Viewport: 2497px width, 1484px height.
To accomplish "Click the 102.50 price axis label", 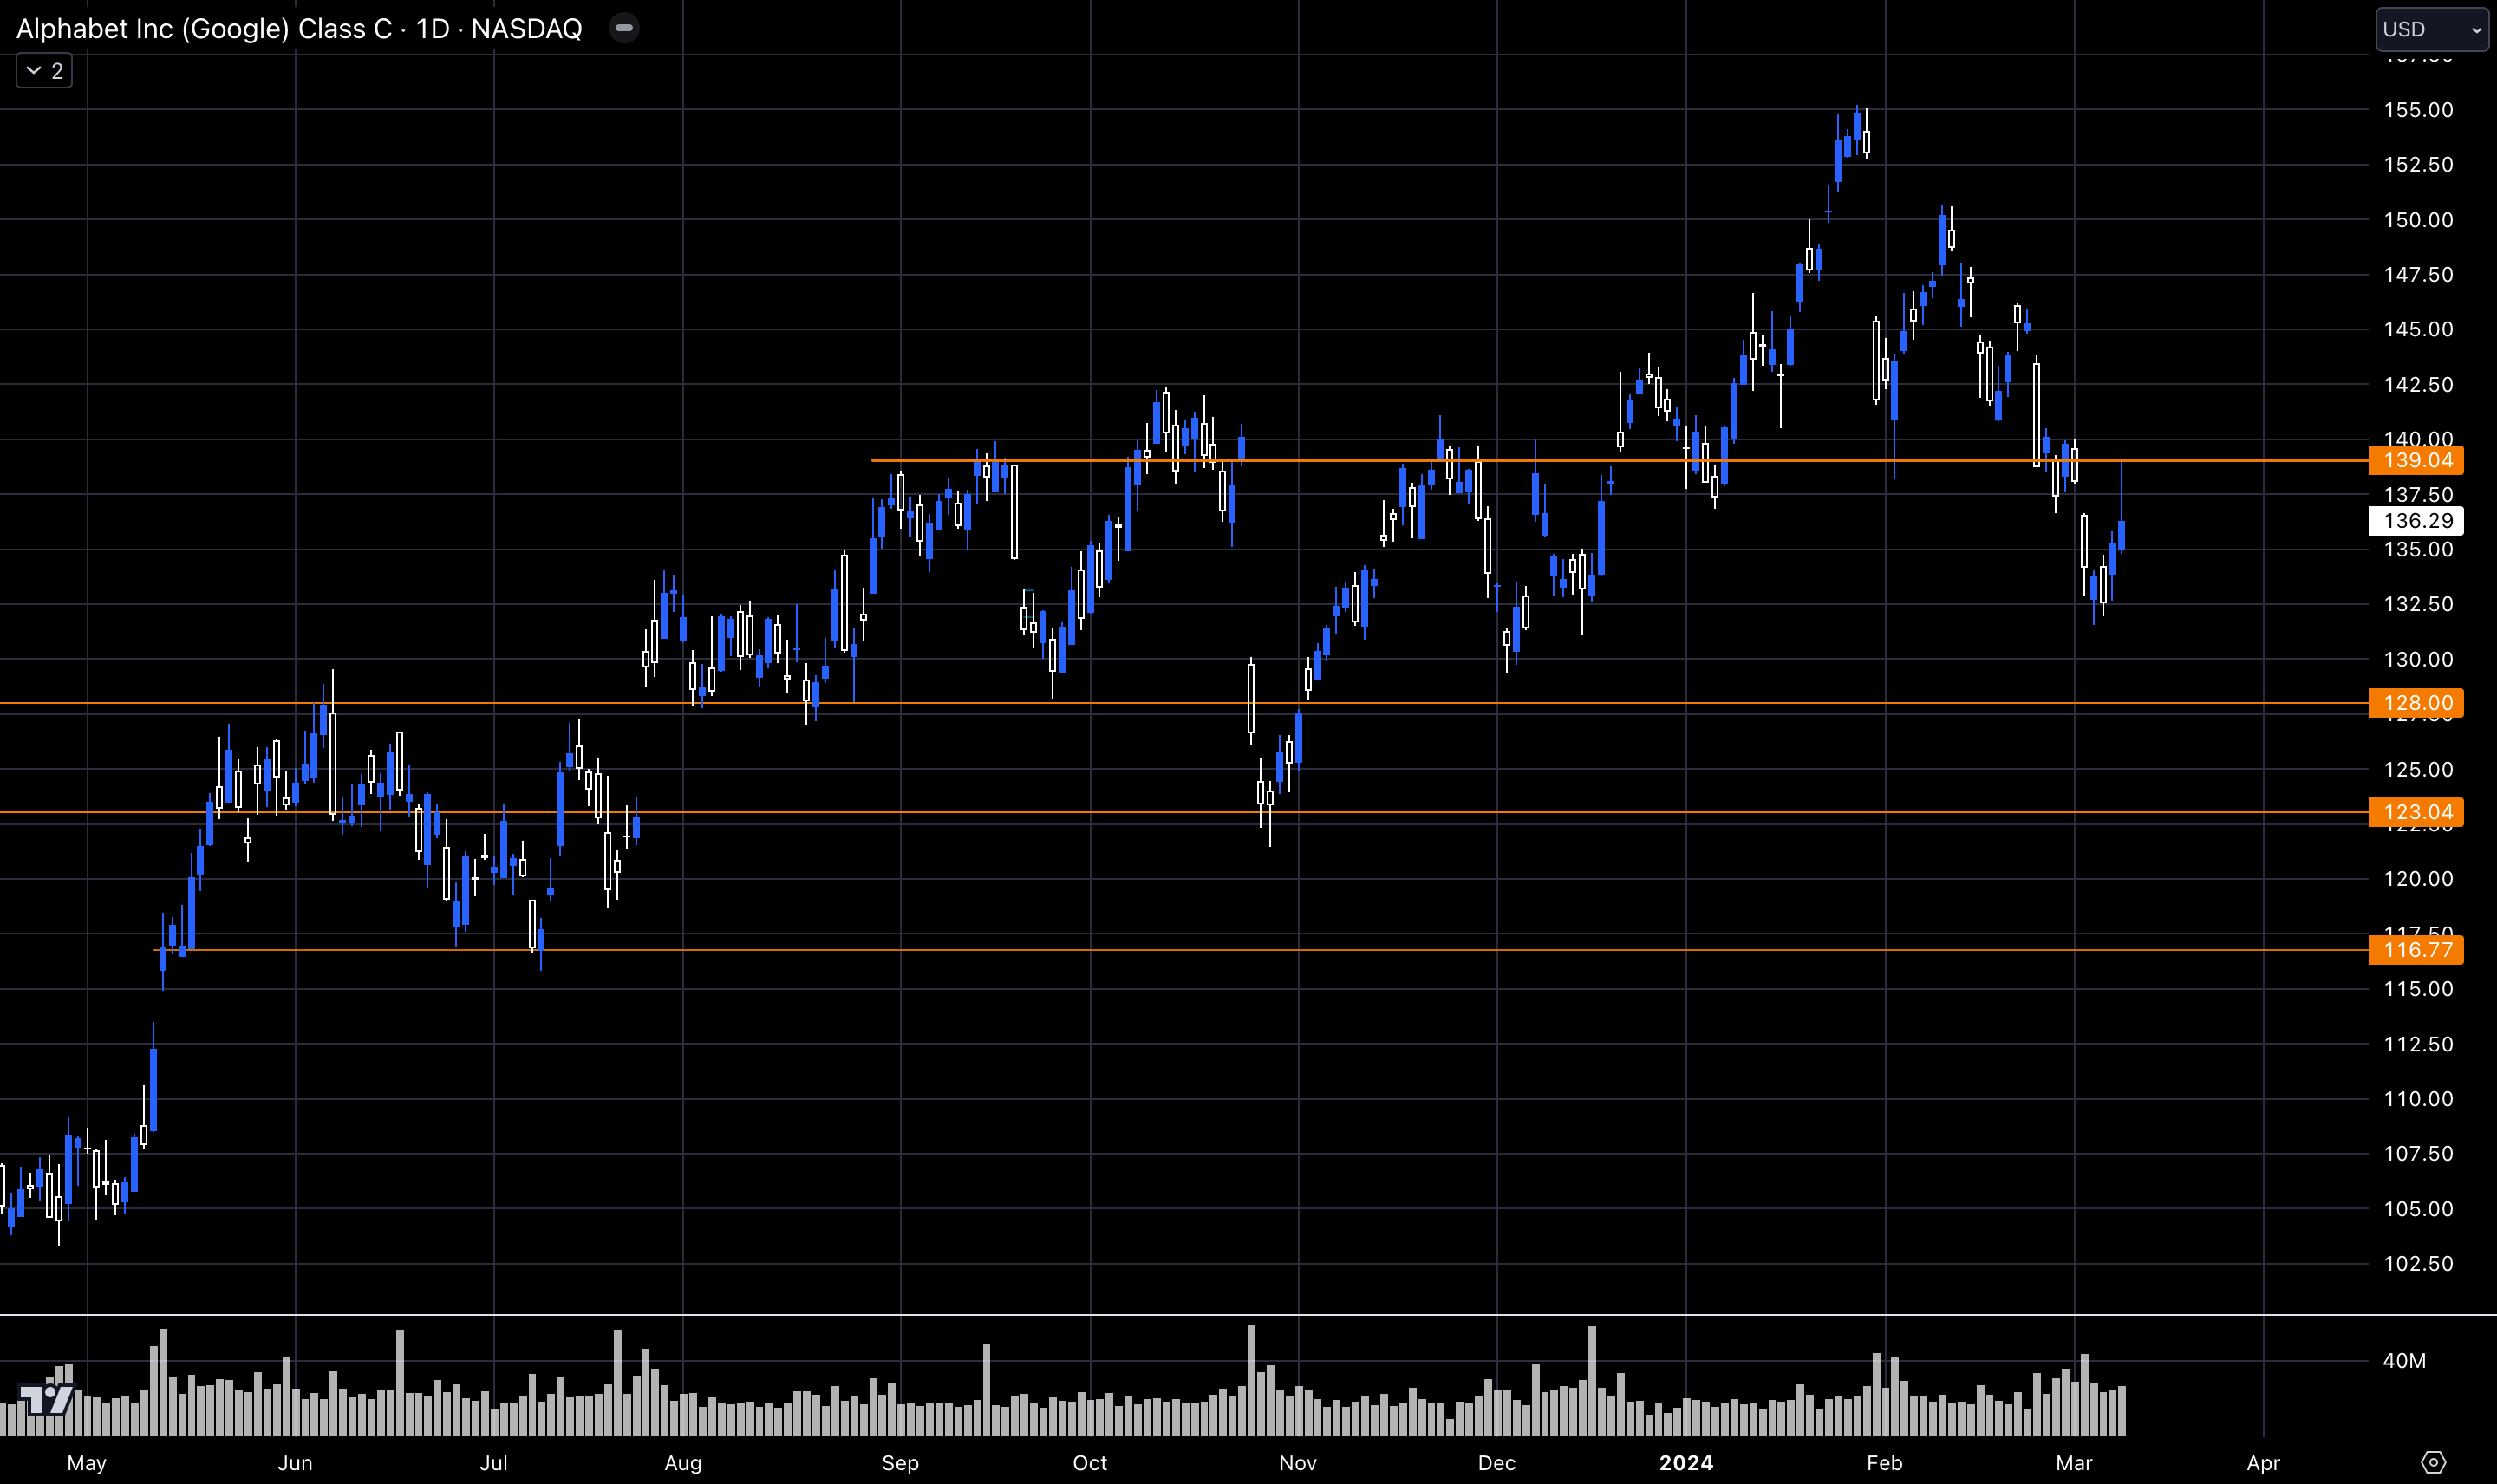I will point(2418,1264).
